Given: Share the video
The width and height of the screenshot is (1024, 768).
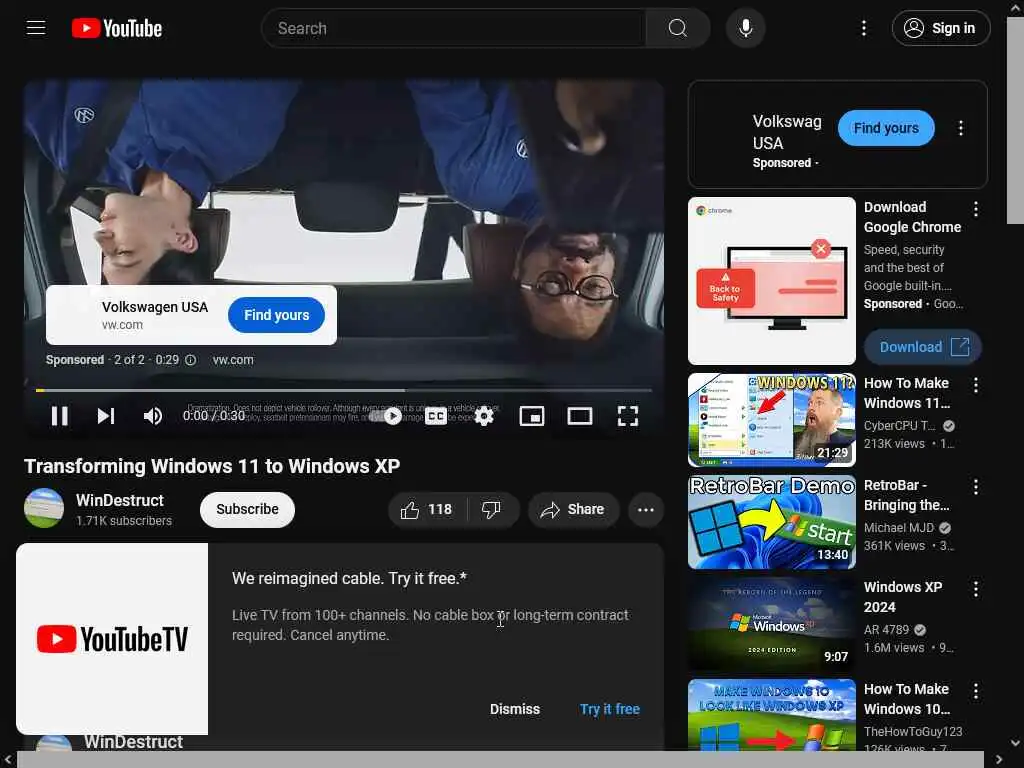Looking at the screenshot, I should coord(573,509).
